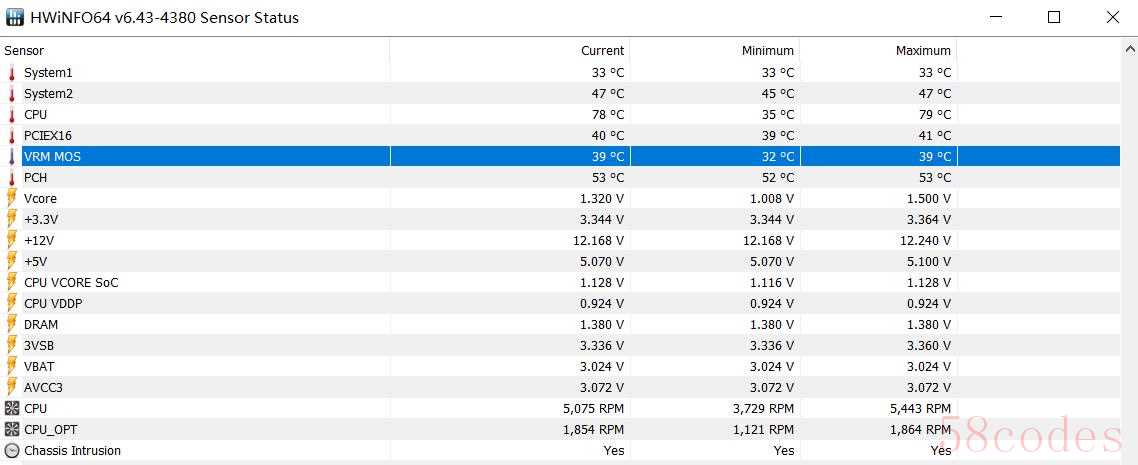
Task: Click the thermometer icon beside VRM MOS
Action: 12,157
